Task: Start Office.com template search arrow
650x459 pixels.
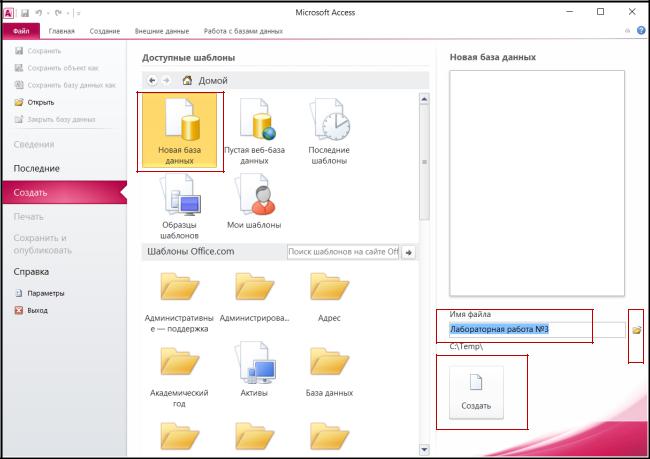Action: pyautogui.click(x=409, y=252)
